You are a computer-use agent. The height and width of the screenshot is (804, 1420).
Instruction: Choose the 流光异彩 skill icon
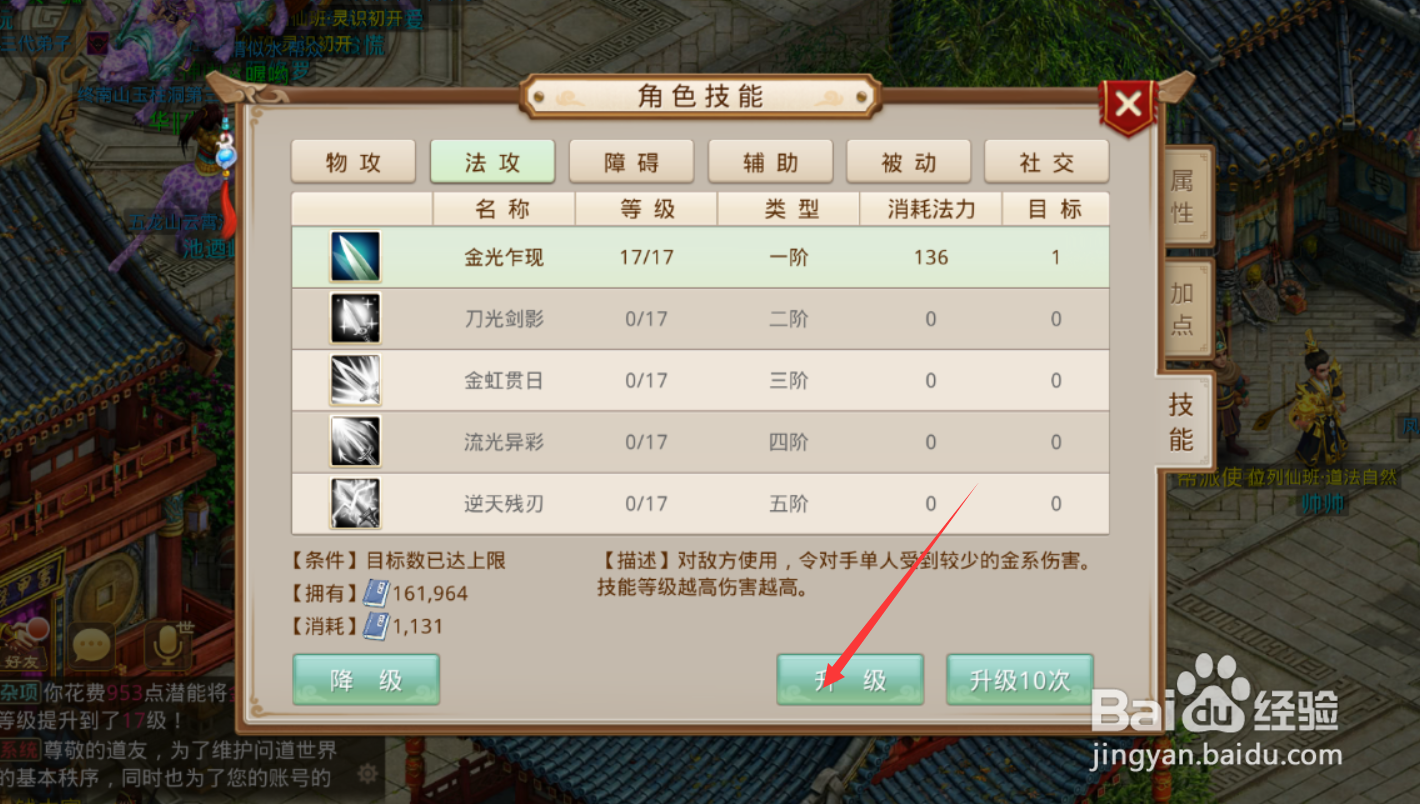coord(355,442)
